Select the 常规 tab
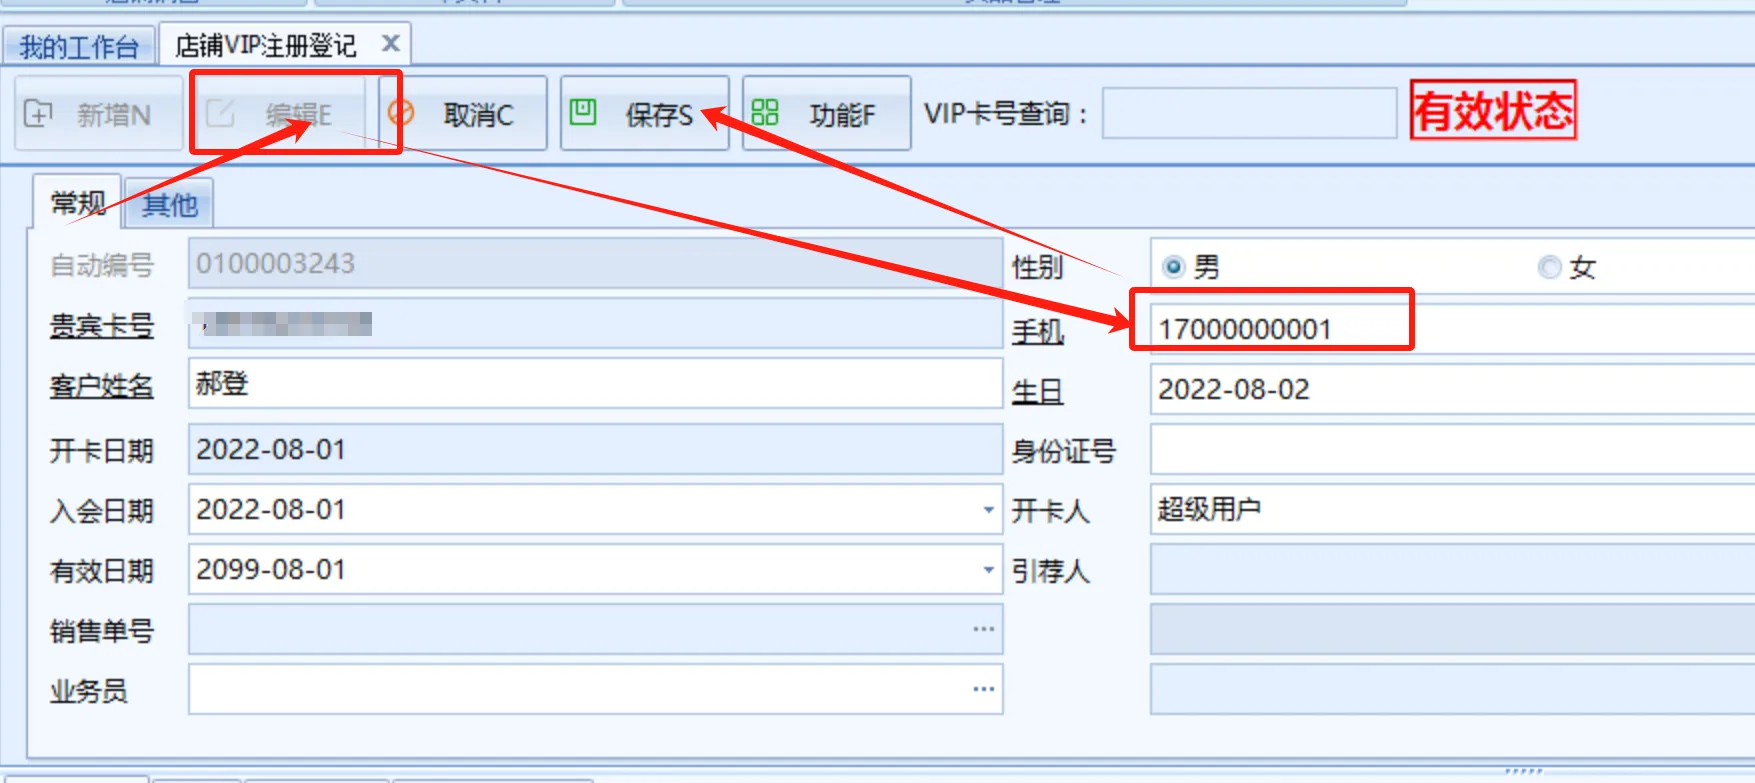The height and width of the screenshot is (783, 1755). (78, 204)
